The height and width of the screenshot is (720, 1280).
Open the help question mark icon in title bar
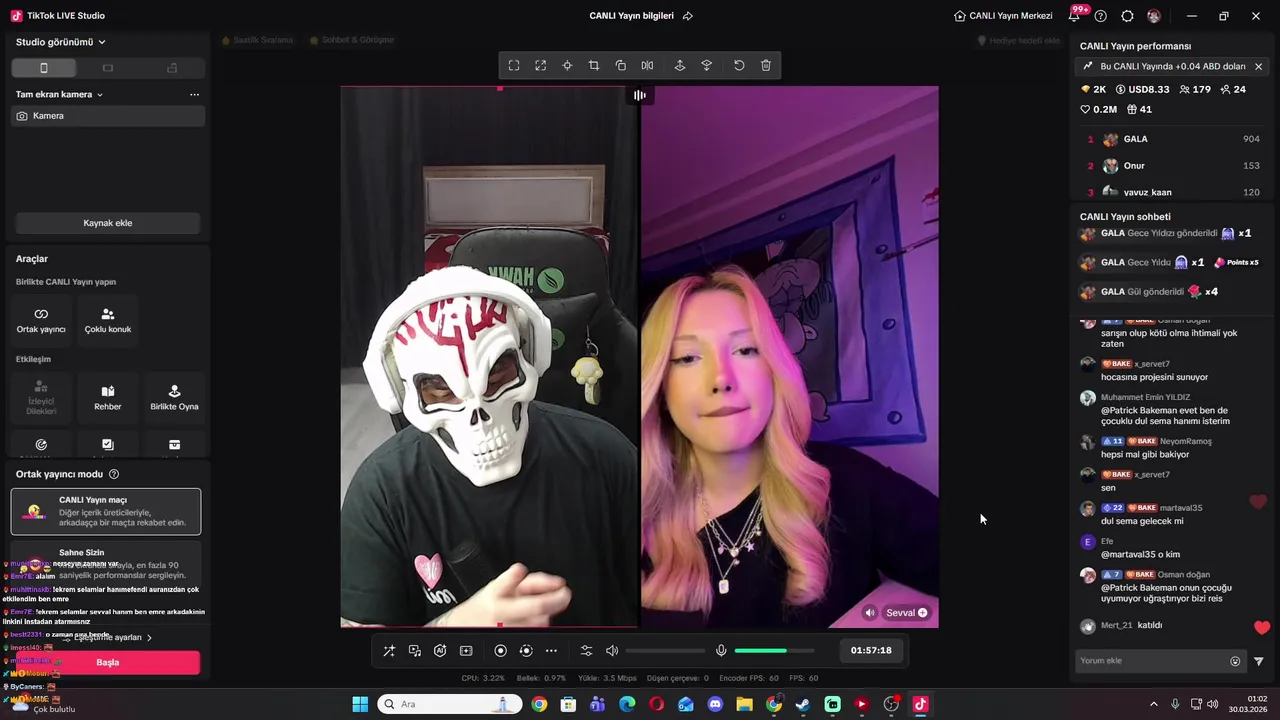(x=1101, y=16)
